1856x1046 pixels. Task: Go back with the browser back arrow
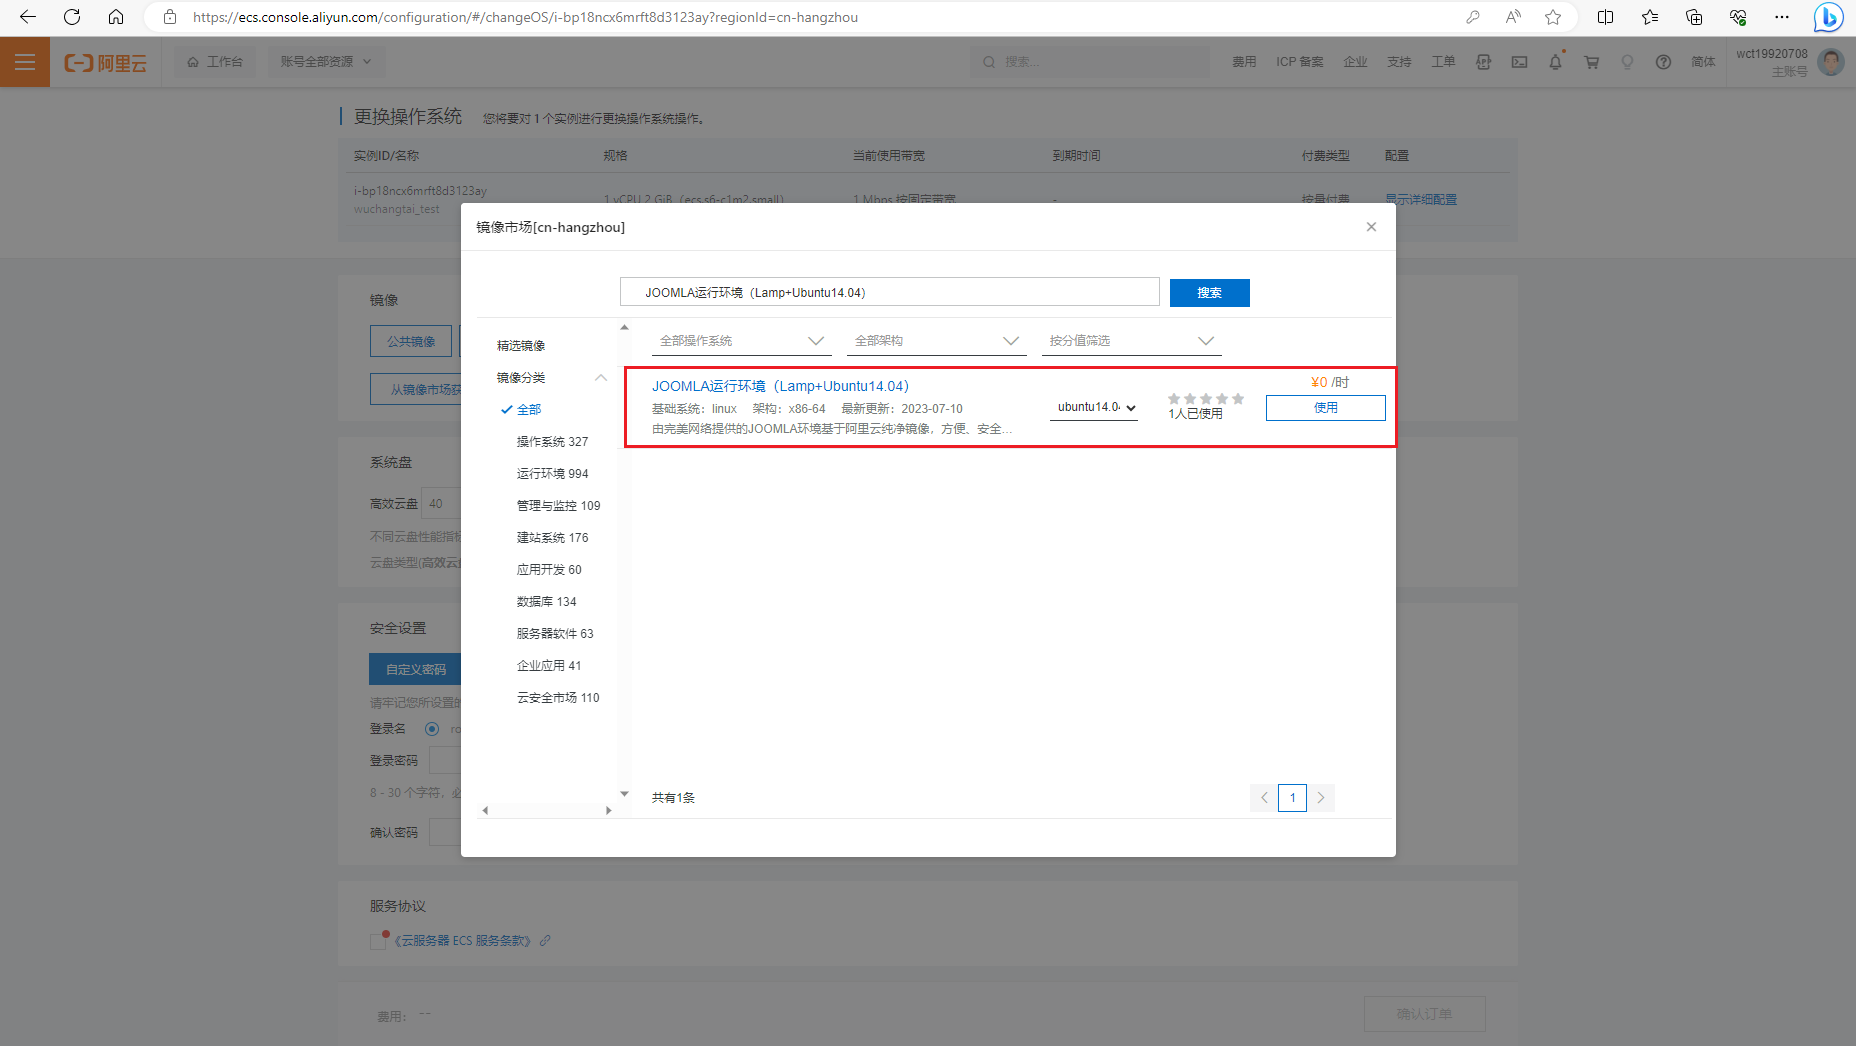click(28, 17)
